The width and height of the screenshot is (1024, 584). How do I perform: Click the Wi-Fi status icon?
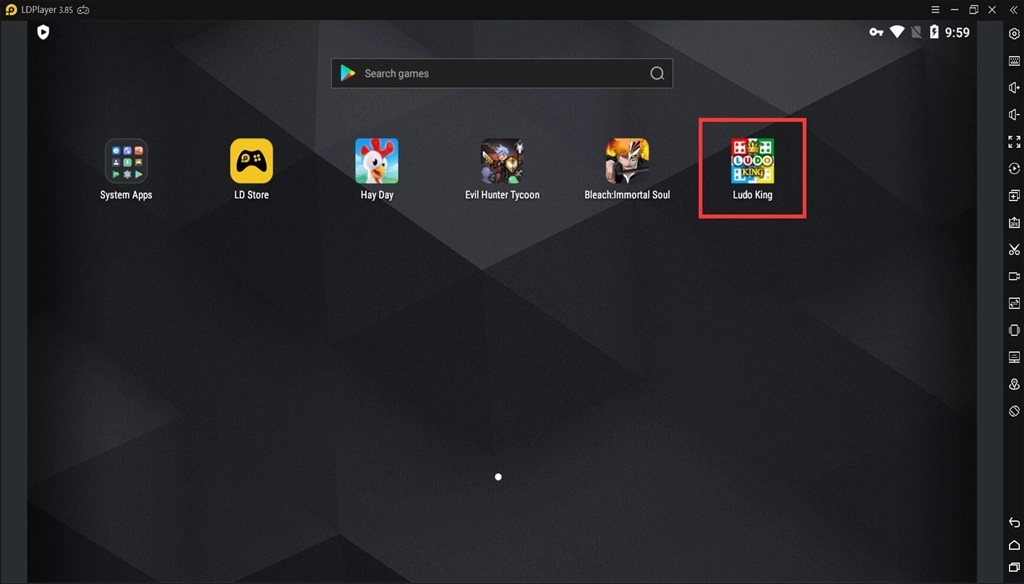click(897, 32)
